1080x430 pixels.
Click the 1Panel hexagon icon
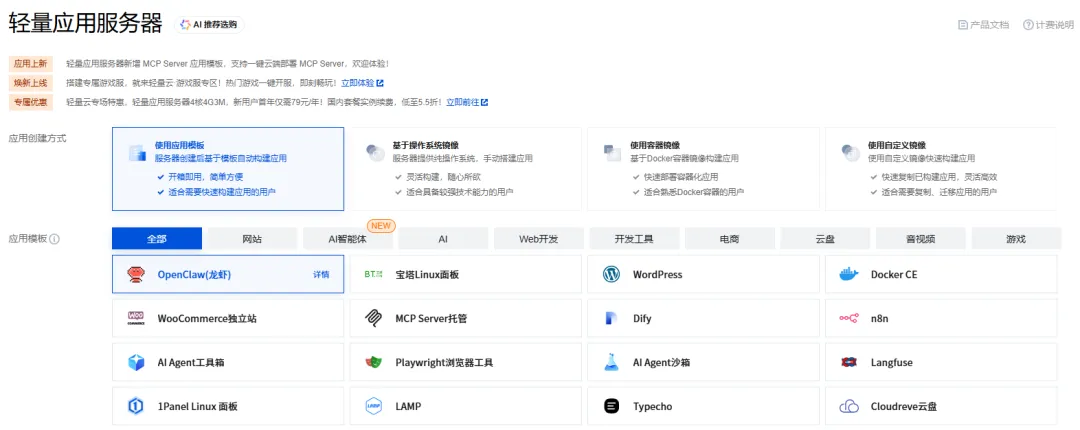(136, 407)
